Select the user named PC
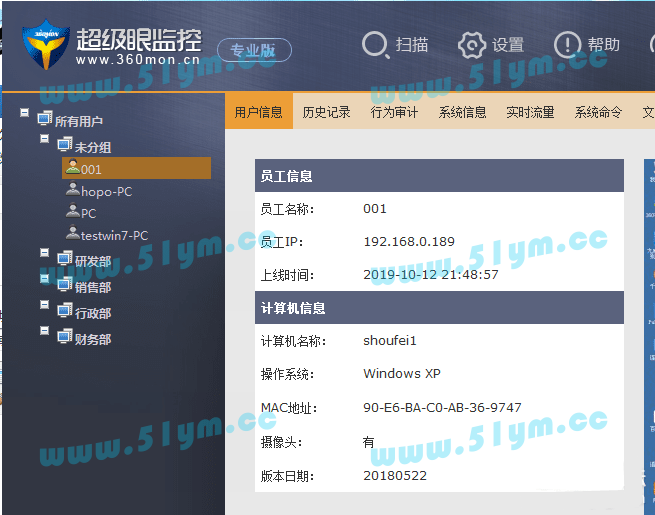The height and width of the screenshot is (515, 655). click(x=89, y=213)
